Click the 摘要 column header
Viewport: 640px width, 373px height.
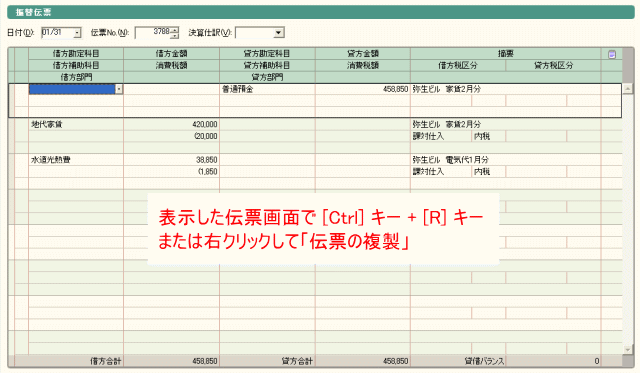(x=506, y=53)
